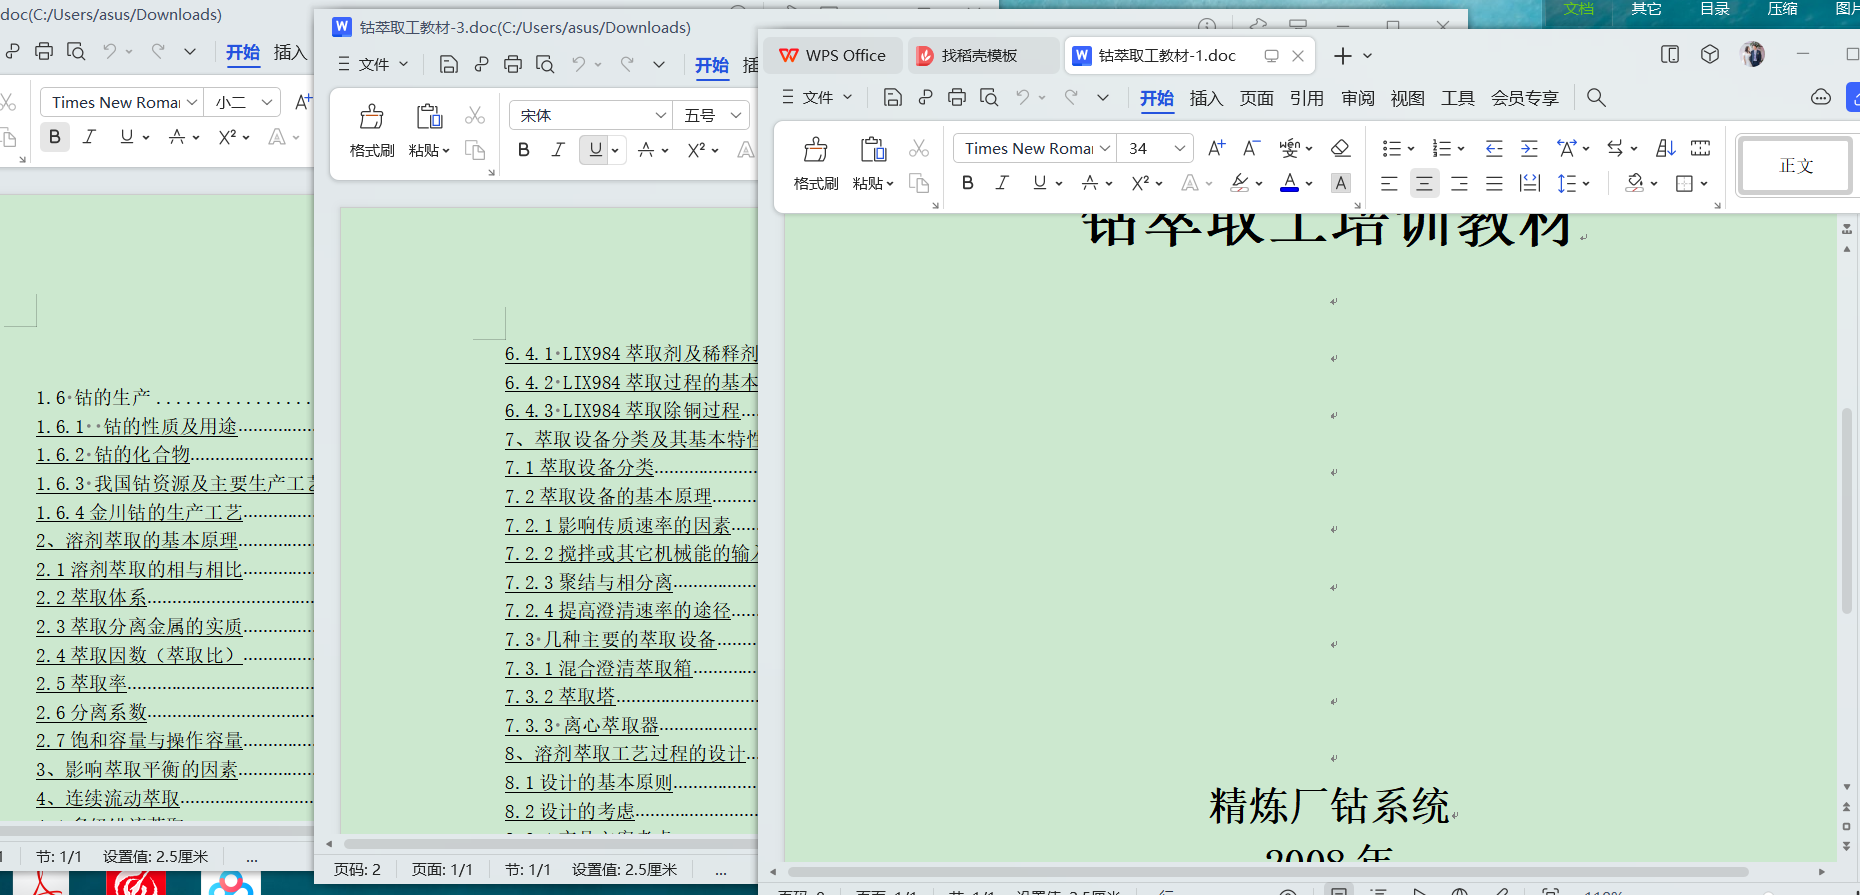The image size is (1860, 895).
Task: Toggle center alignment for the paragraph
Action: click(x=1424, y=183)
